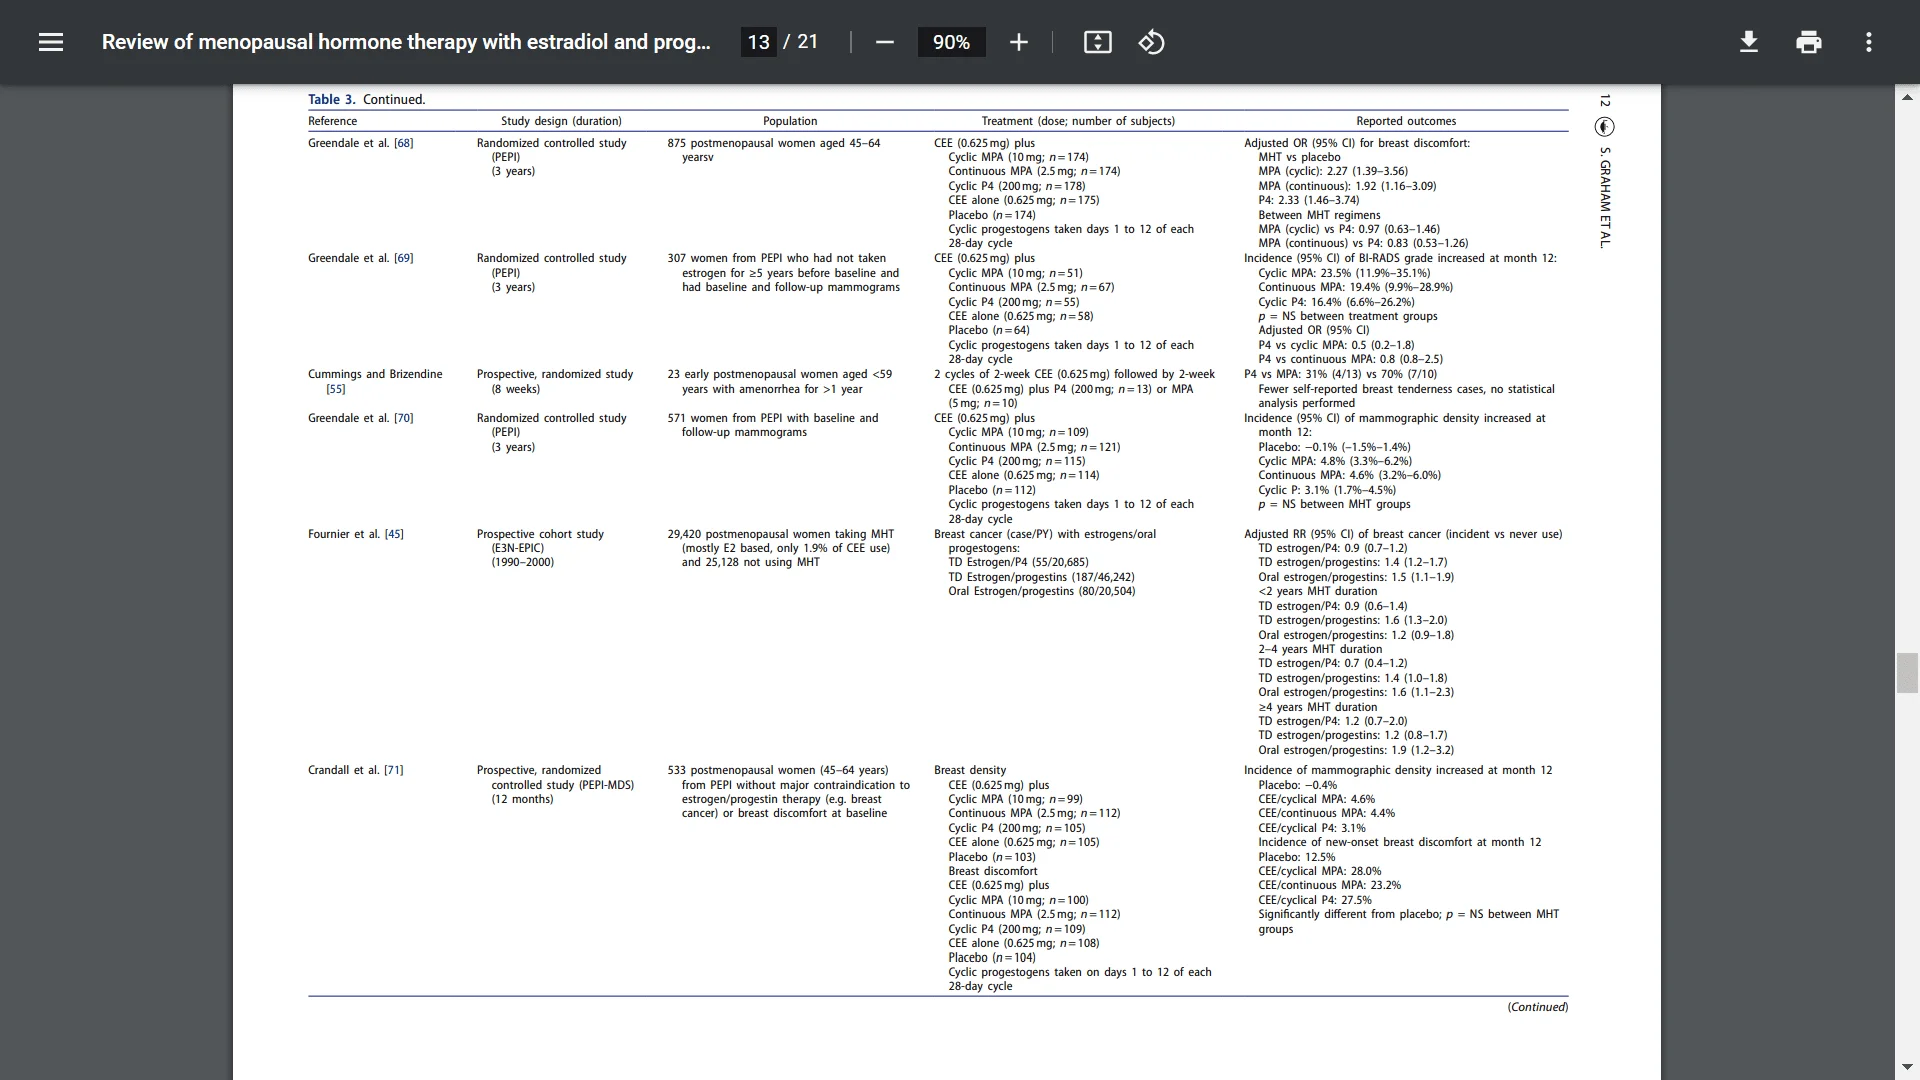Click '(1990–2000)' study duration text

pyautogui.click(x=522, y=562)
